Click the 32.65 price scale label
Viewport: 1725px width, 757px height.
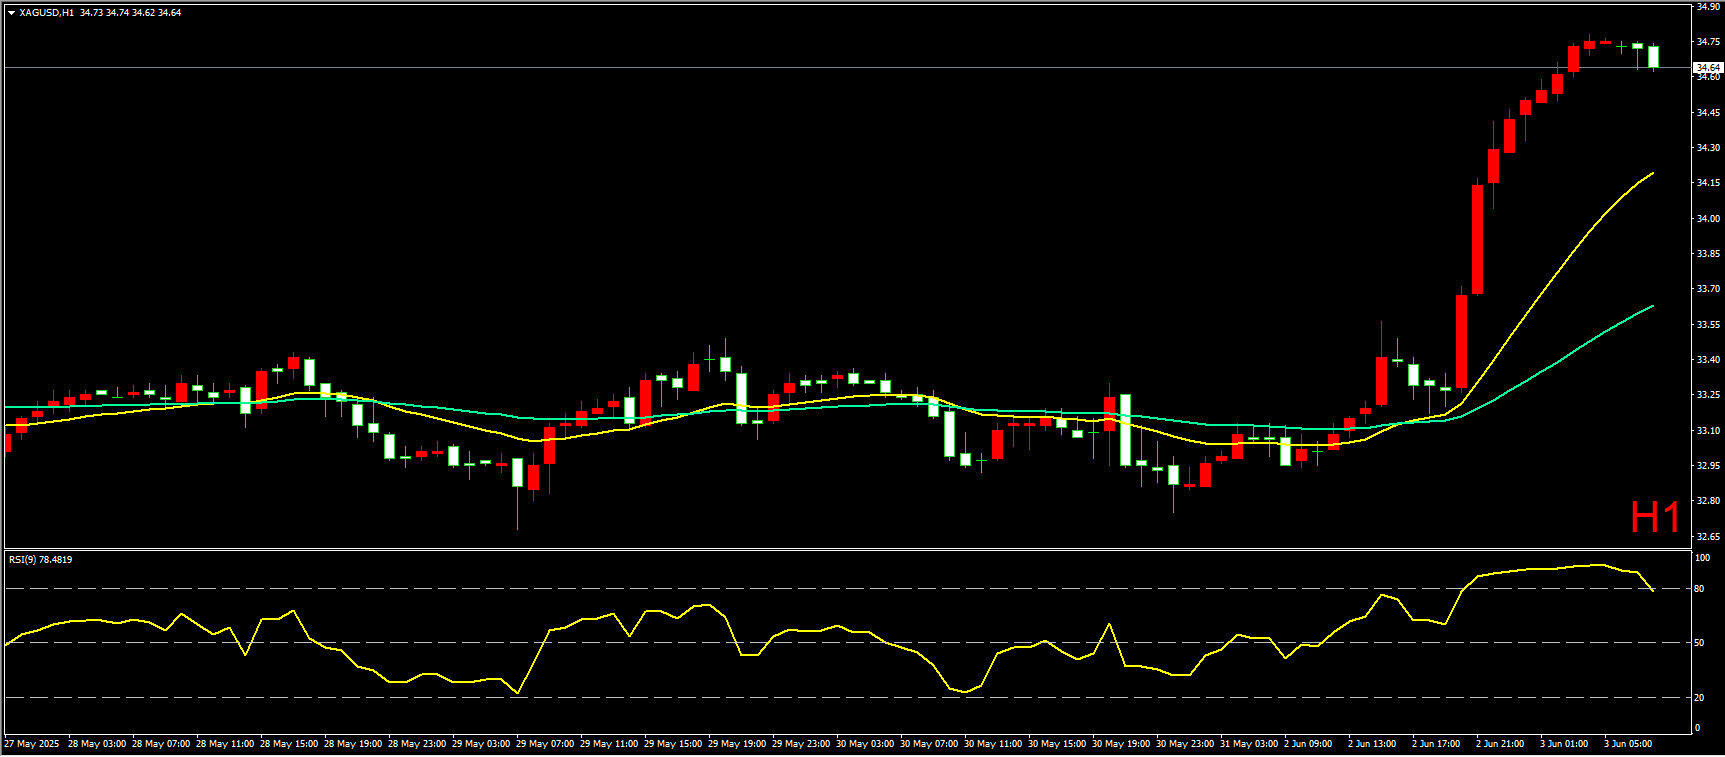[x=1708, y=537]
